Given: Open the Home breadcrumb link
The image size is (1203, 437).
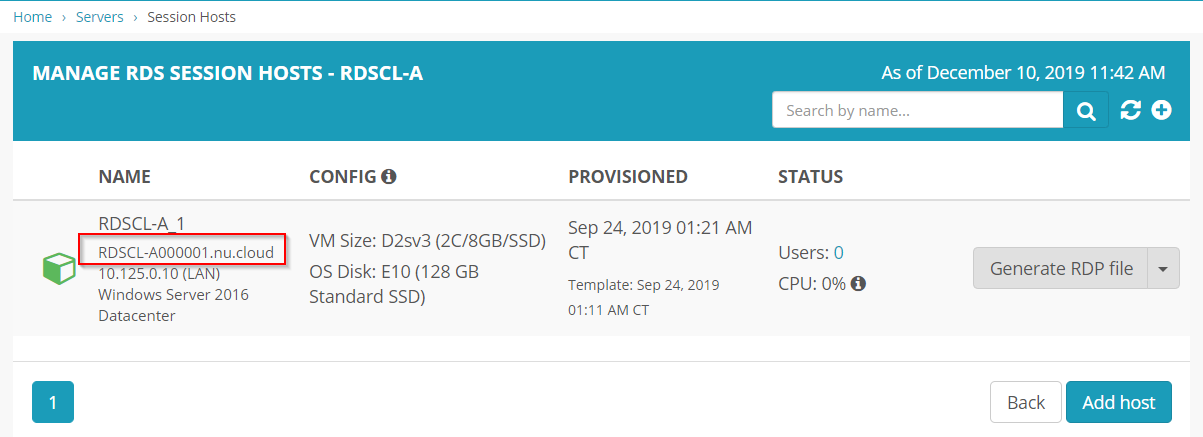Looking at the screenshot, I should [x=33, y=17].
